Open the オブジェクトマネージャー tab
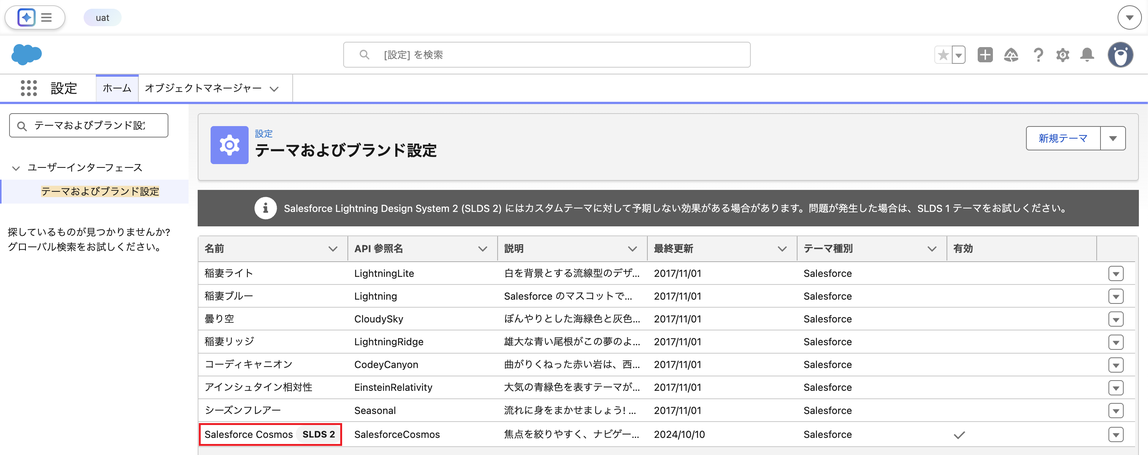 [x=203, y=88]
